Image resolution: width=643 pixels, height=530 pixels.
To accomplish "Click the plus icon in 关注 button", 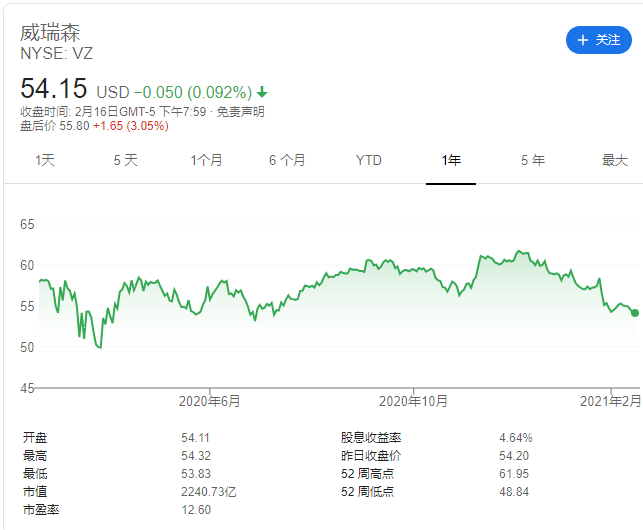I will (x=582, y=40).
